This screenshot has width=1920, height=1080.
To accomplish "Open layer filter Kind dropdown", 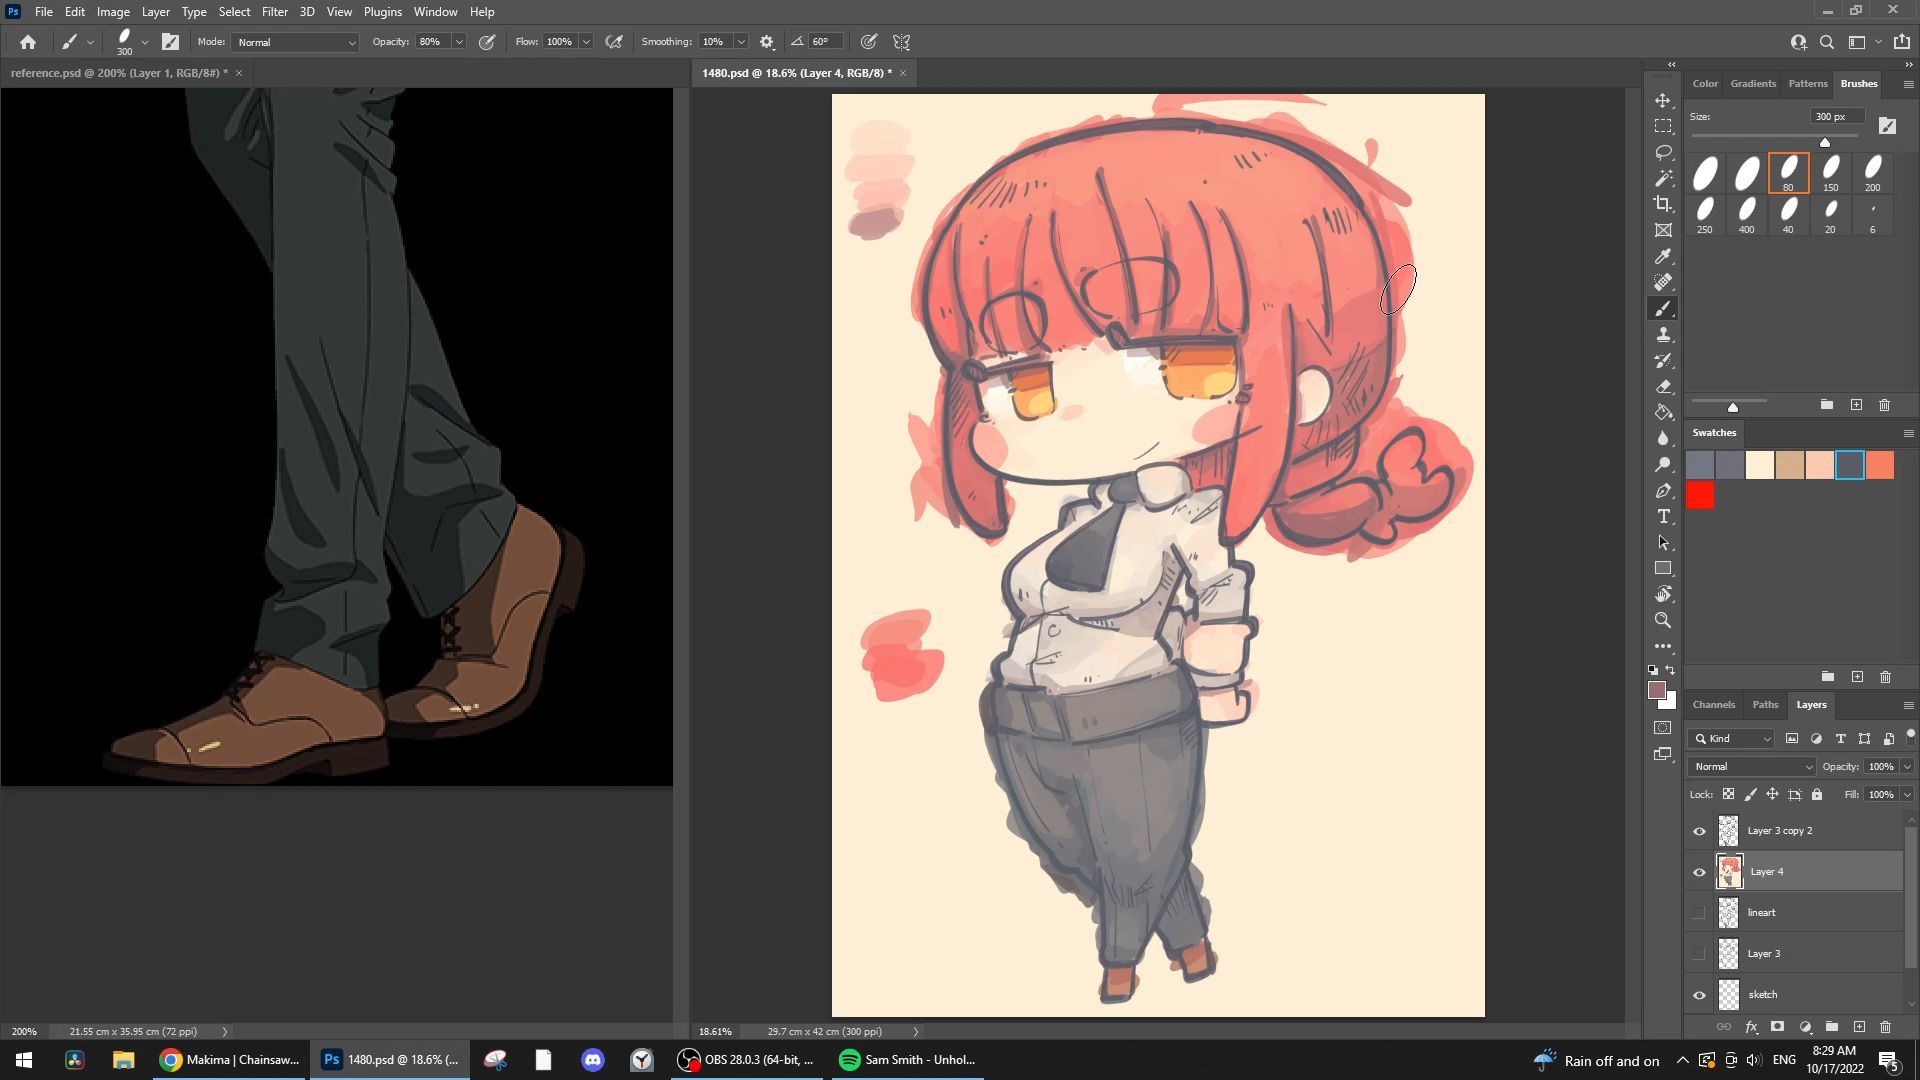I will 1731,739.
